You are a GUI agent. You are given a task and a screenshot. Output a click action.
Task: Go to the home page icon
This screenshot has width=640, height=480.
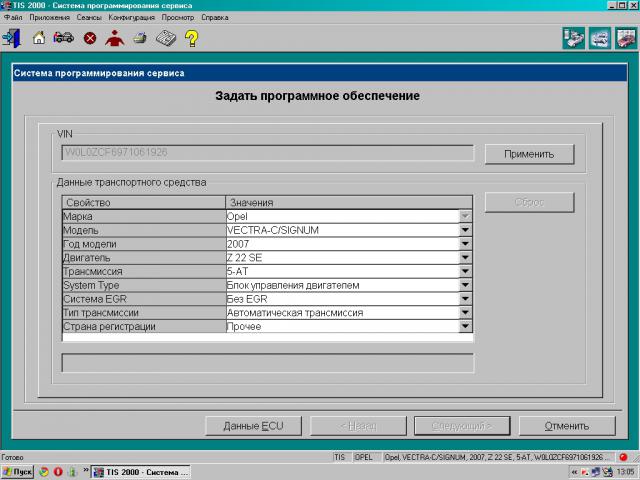[39, 38]
